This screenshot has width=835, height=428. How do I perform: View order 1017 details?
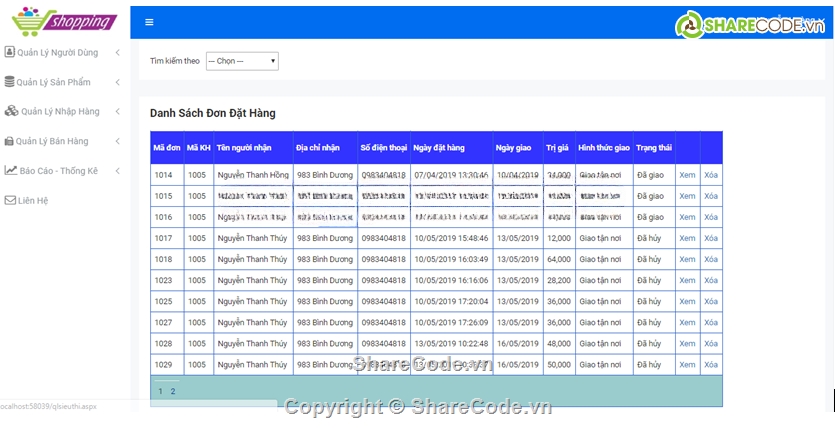coord(687,238)
